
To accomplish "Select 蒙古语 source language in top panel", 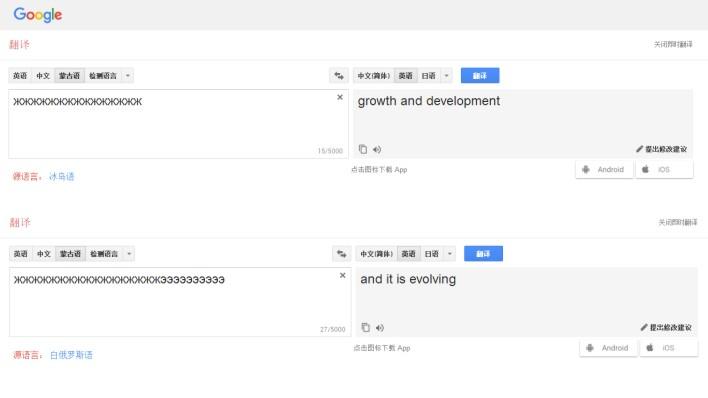I will (x=70, y=76).
